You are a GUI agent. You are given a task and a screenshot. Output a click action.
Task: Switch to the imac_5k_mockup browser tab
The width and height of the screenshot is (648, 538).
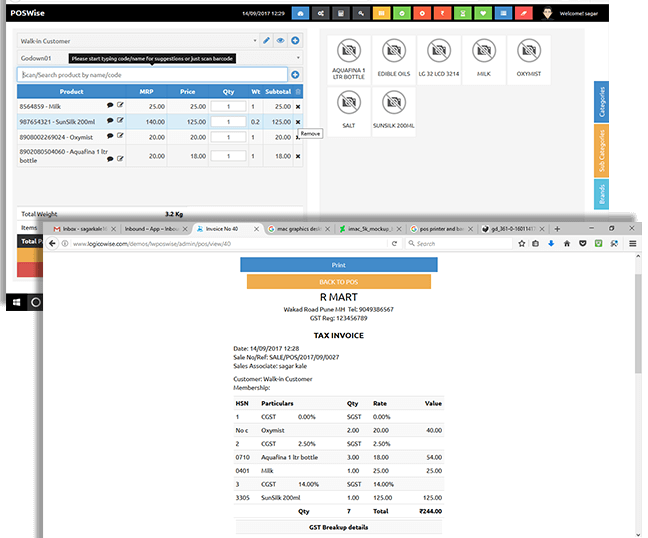coord(369,229)
